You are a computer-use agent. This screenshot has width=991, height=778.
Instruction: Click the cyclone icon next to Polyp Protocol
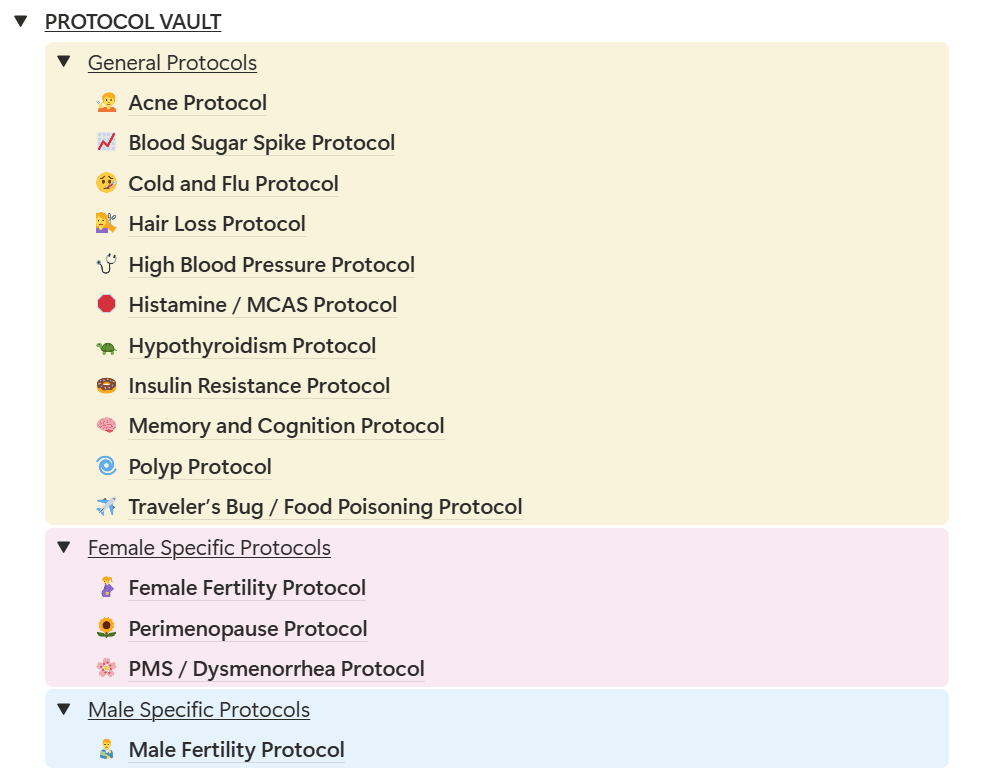pos(106,466)
